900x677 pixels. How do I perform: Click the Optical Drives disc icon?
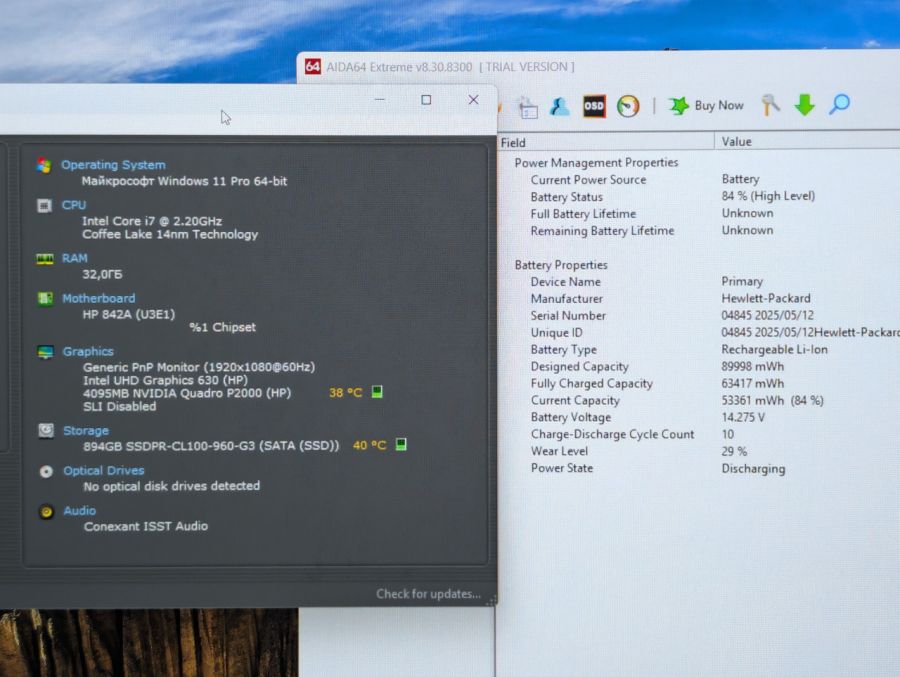pos(46,471)
